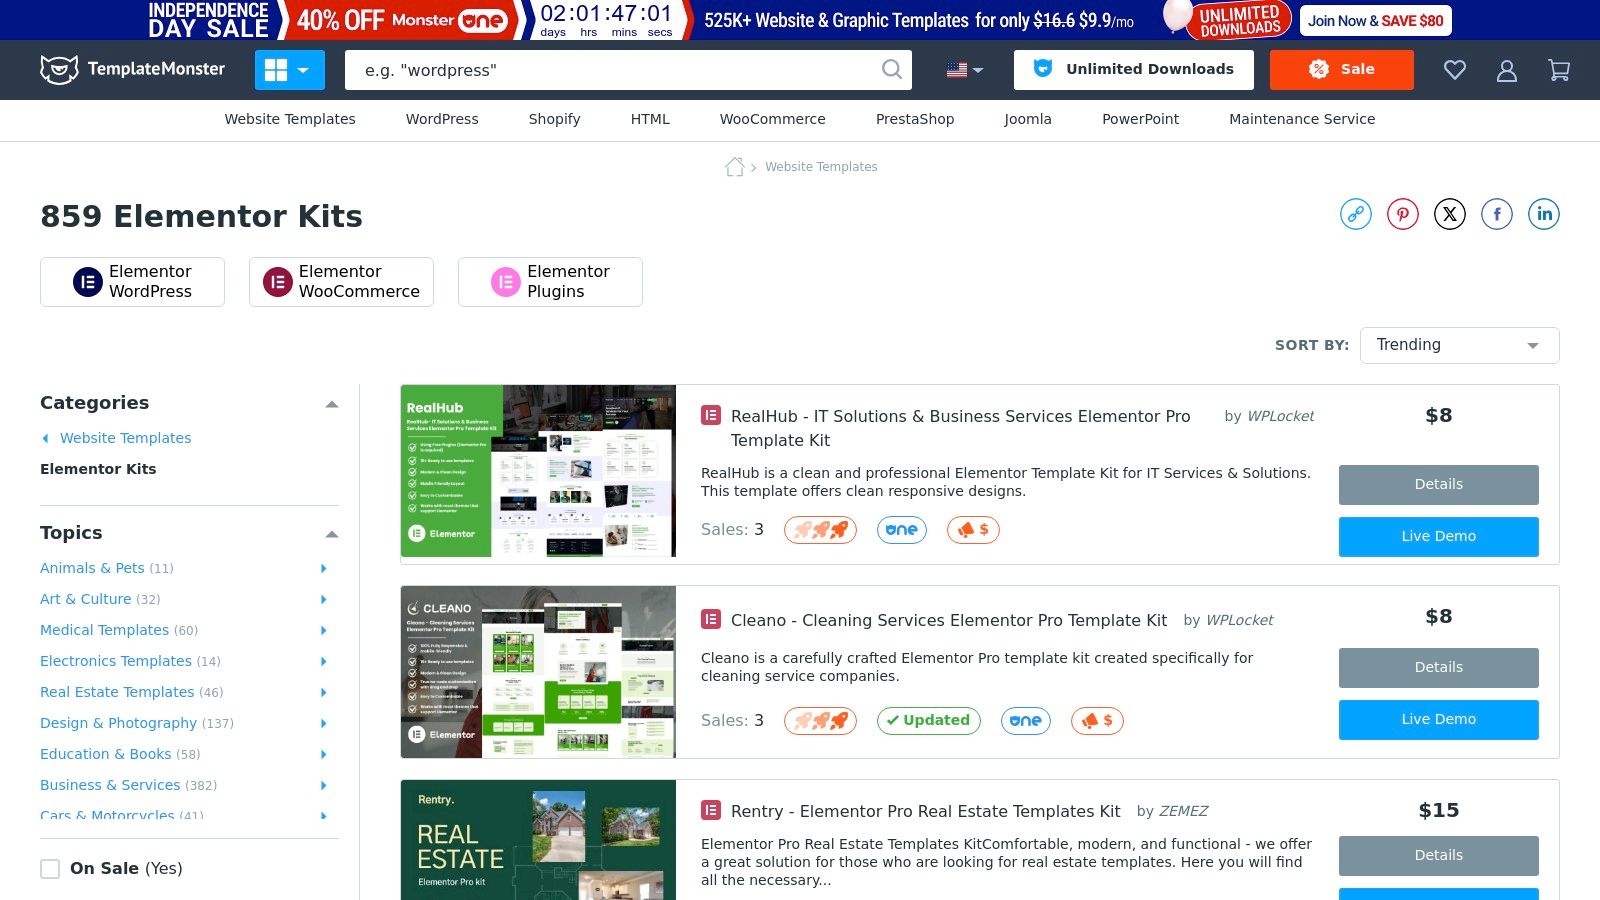Click Details button for Cleano

(x=1438, y=668)
